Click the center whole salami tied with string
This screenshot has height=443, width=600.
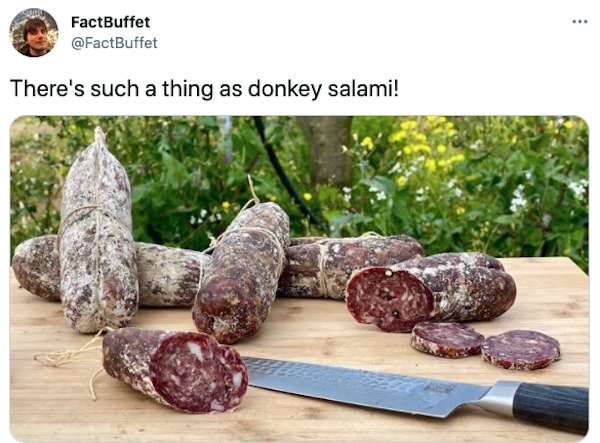(240, 270)
